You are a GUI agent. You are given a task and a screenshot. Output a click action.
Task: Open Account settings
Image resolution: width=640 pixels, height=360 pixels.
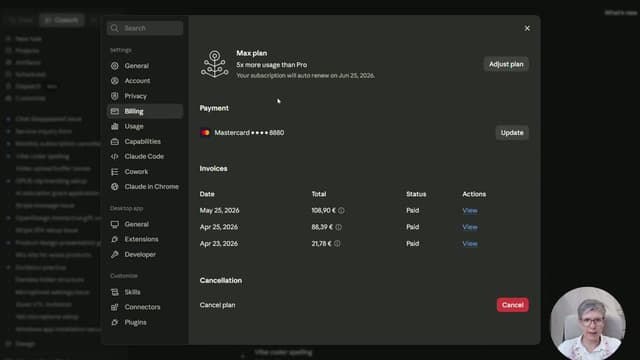[x=145, y=81]
